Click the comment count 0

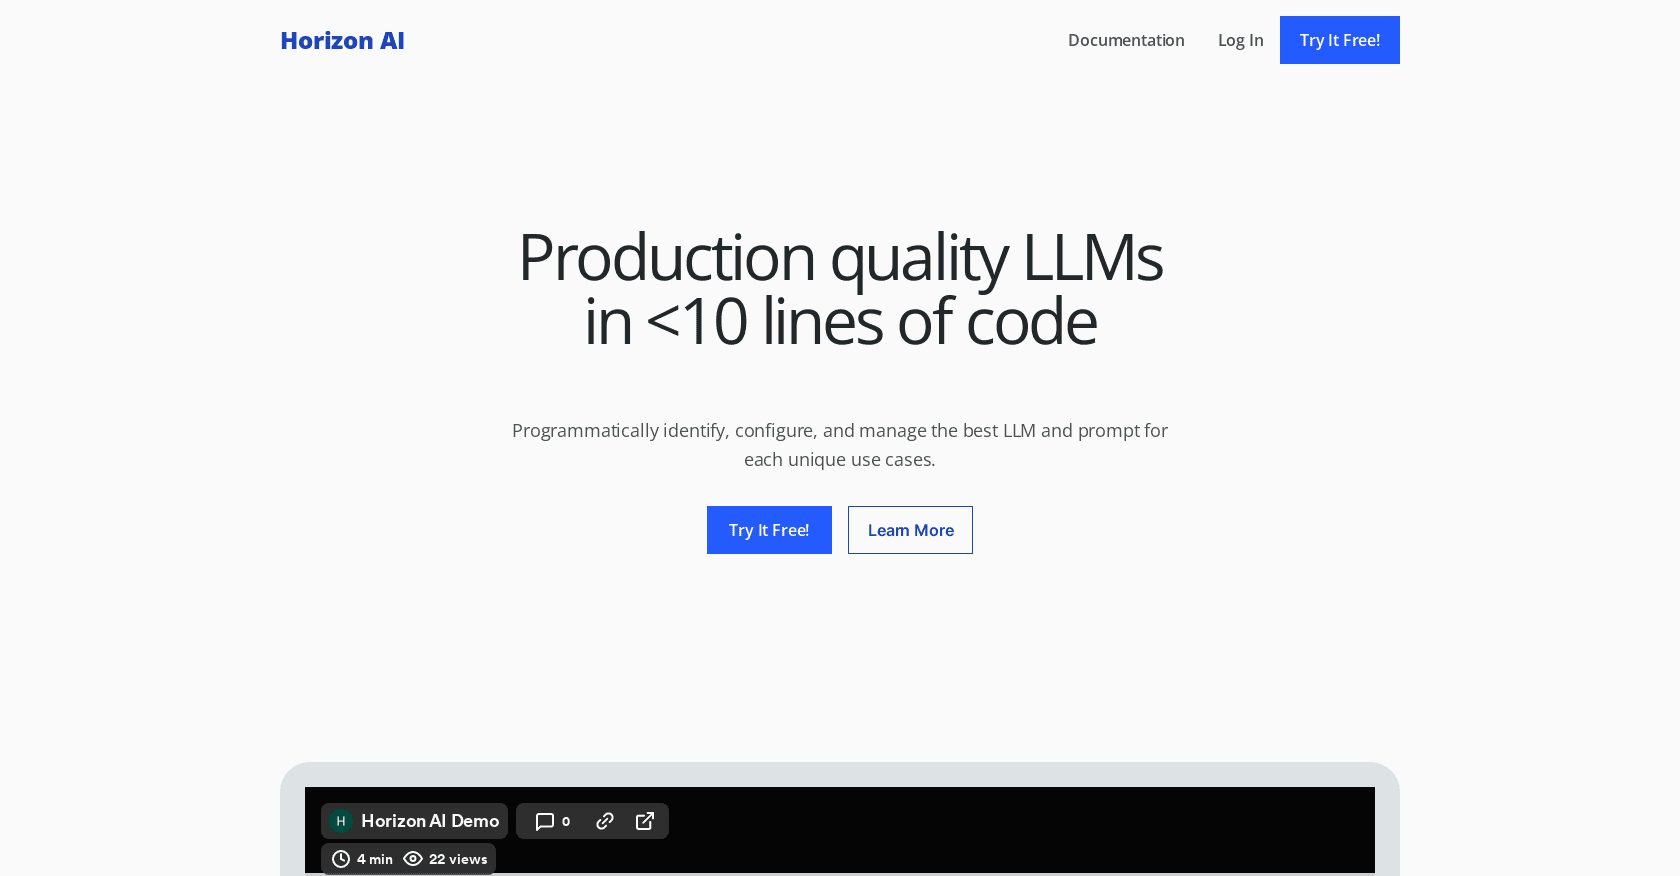pyautogui.click(x=566, y=821)
